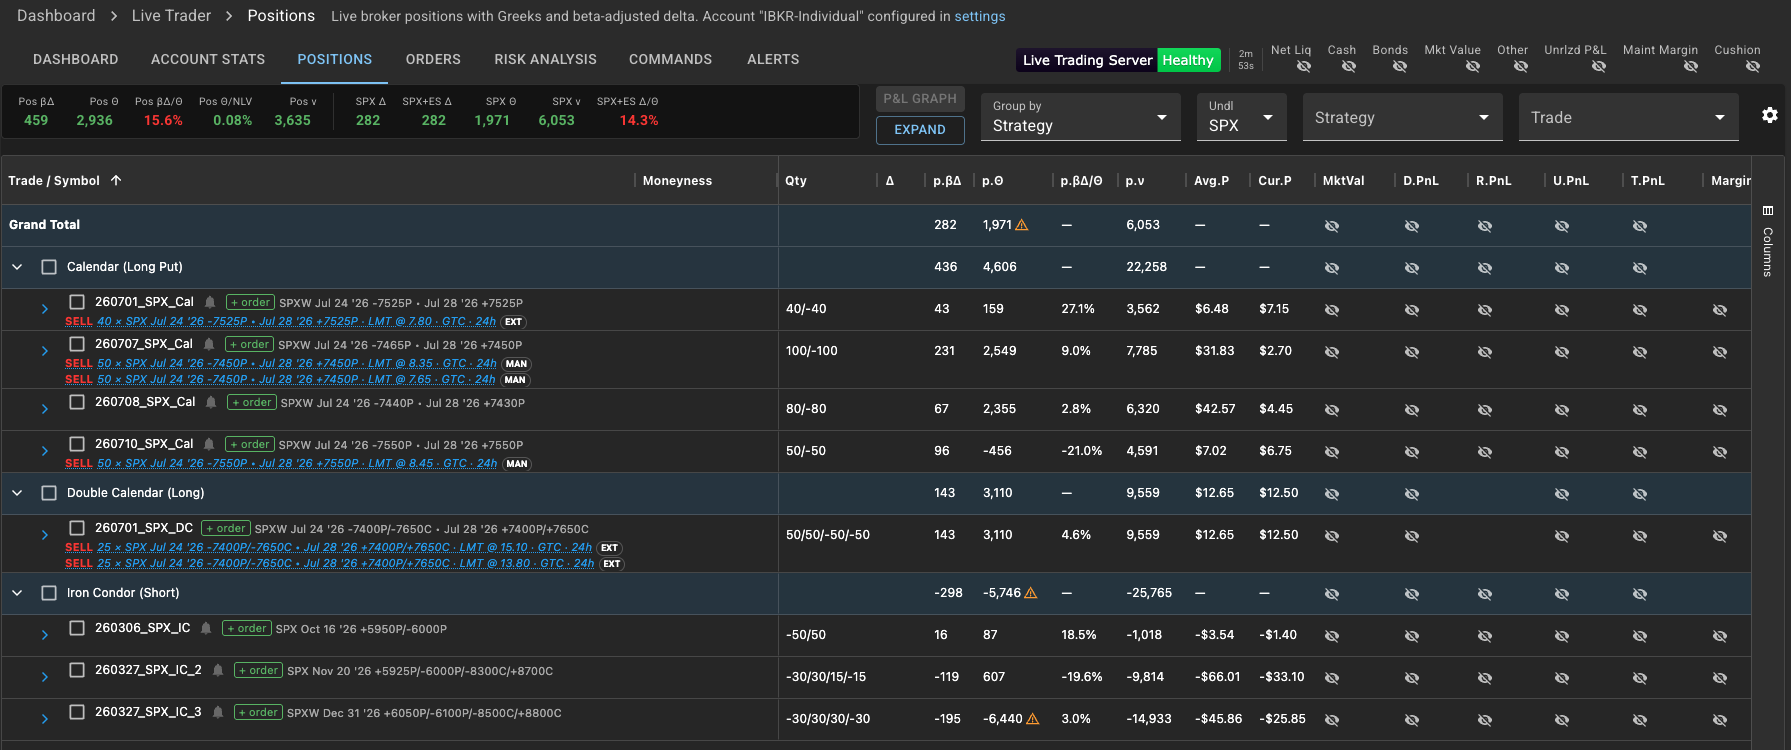Open the table settings gear icon
The height and width of the screenshot is (750, 1791).
1770,115
